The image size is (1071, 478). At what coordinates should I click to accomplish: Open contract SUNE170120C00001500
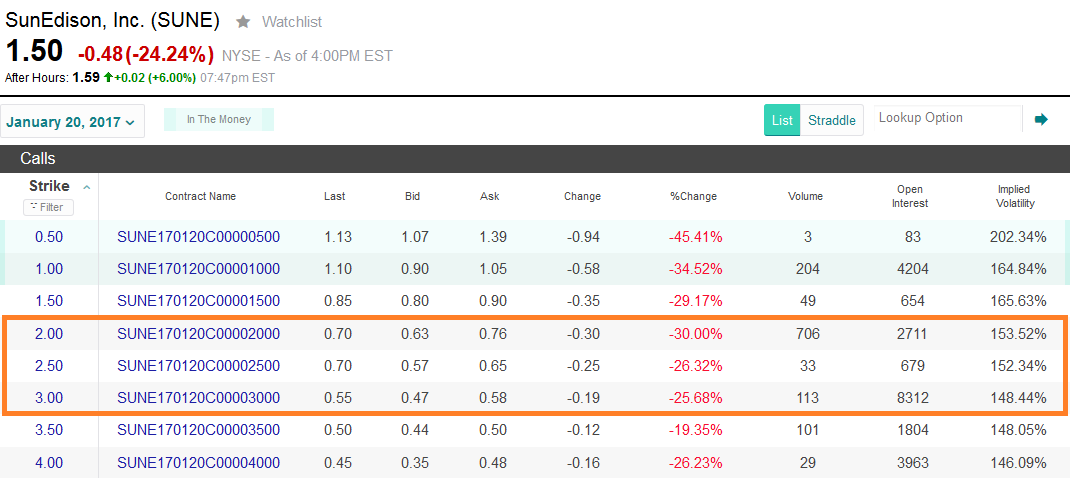(199, 301)
